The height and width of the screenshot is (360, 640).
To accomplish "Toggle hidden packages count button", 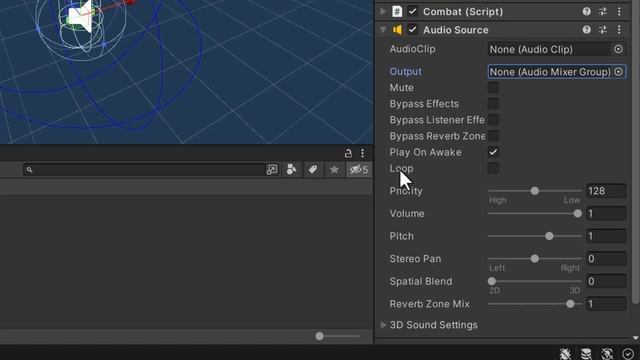I will tap(359, 169).
